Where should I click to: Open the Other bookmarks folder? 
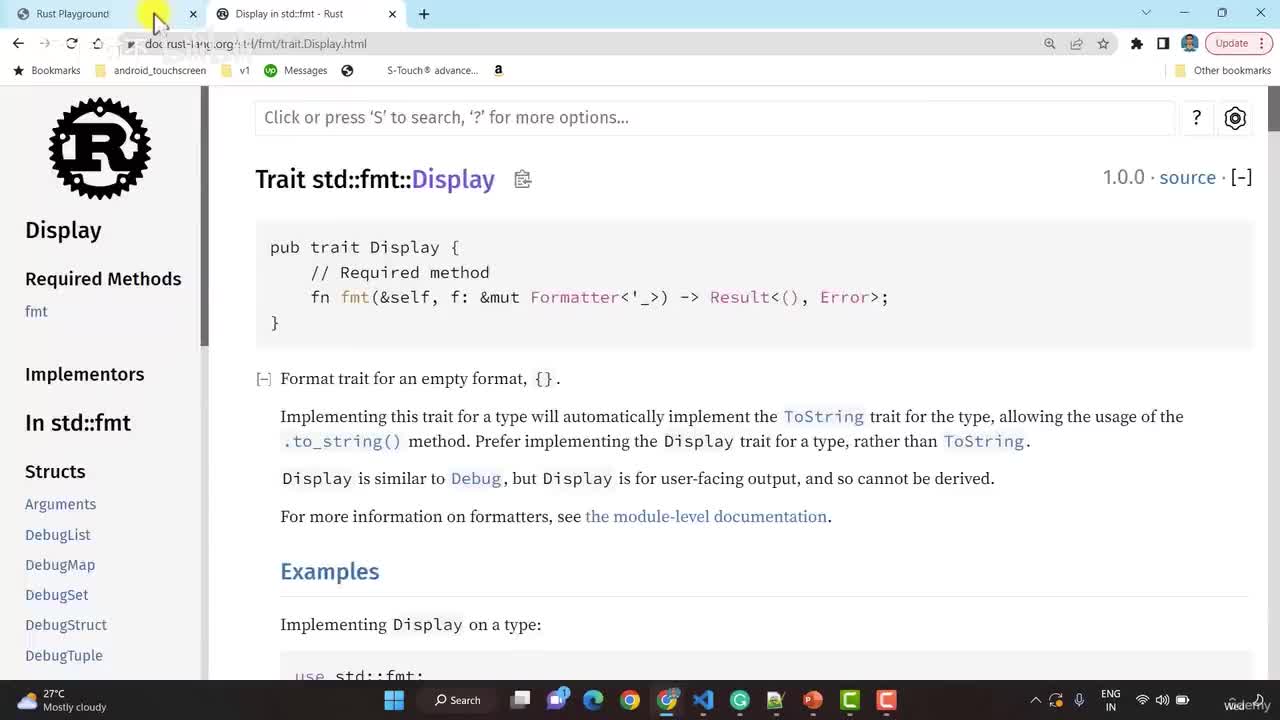coord(1222,71)
